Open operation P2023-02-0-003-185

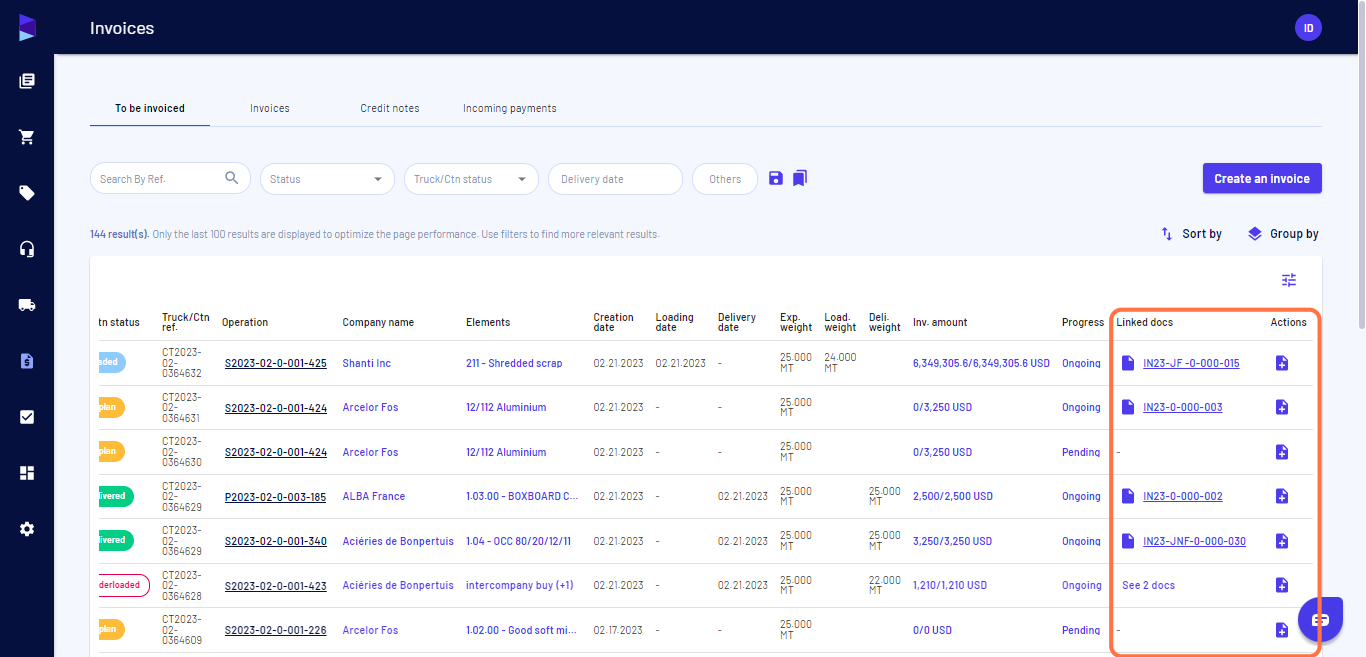coord(275,496)
